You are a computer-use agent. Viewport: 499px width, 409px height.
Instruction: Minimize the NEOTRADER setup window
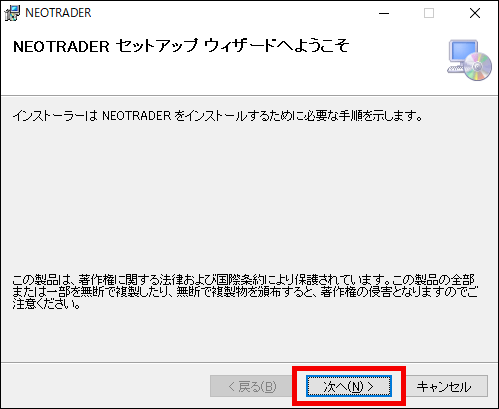coord(384,13)
